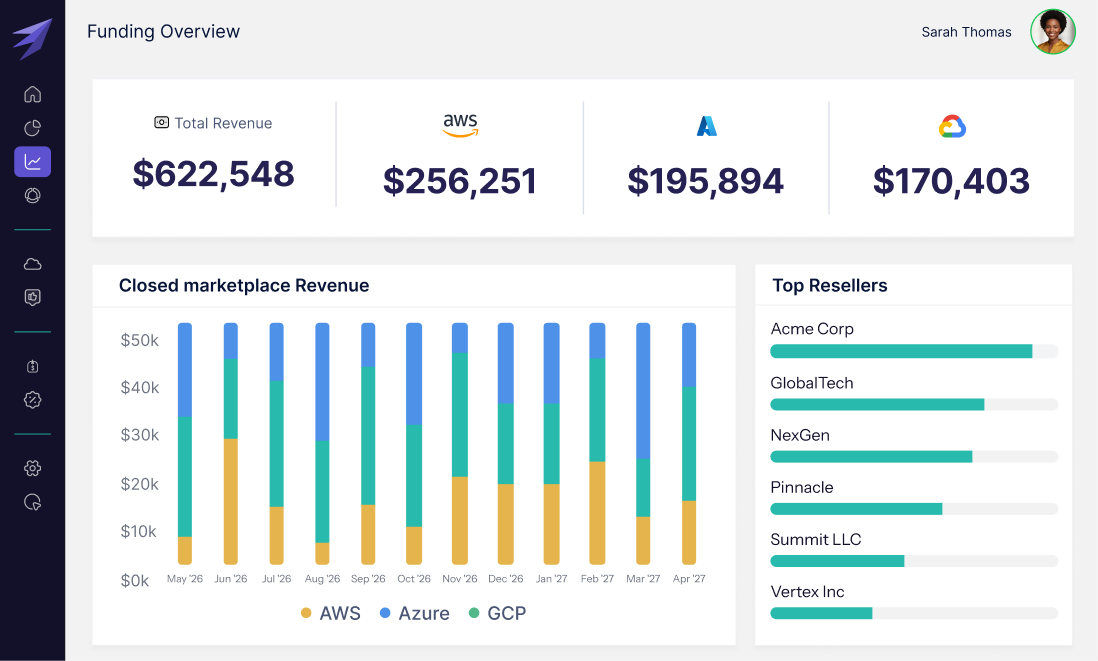
Task: Click the $50k axis label
Action: tap(139, 340)
